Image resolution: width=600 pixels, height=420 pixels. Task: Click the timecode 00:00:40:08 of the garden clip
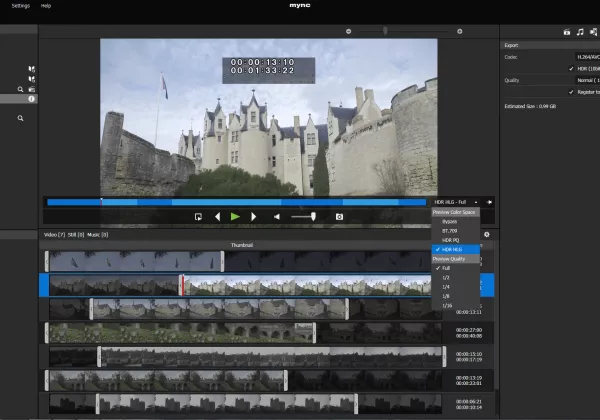coord(469,336)
